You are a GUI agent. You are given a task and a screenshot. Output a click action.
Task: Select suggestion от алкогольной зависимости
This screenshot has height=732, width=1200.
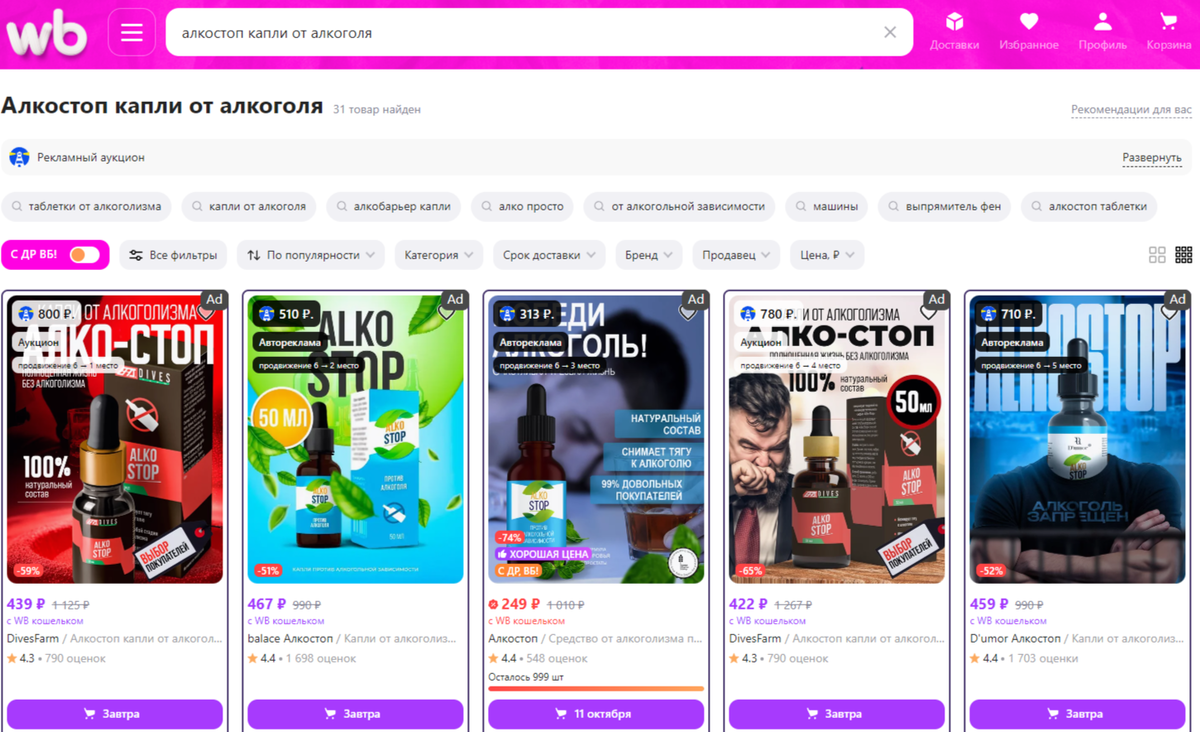679,207
